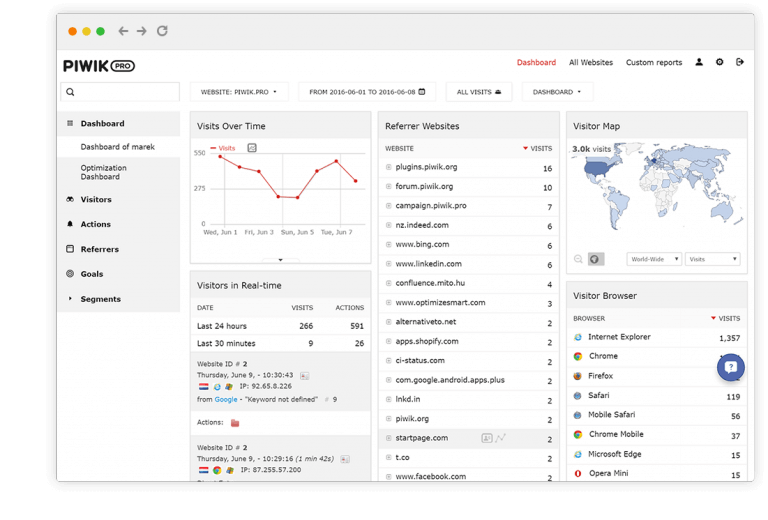The height and width of the screenshot is (520, 768).
Task: Expand the Segments sidebar section
Action: click(x=100, y=299)
